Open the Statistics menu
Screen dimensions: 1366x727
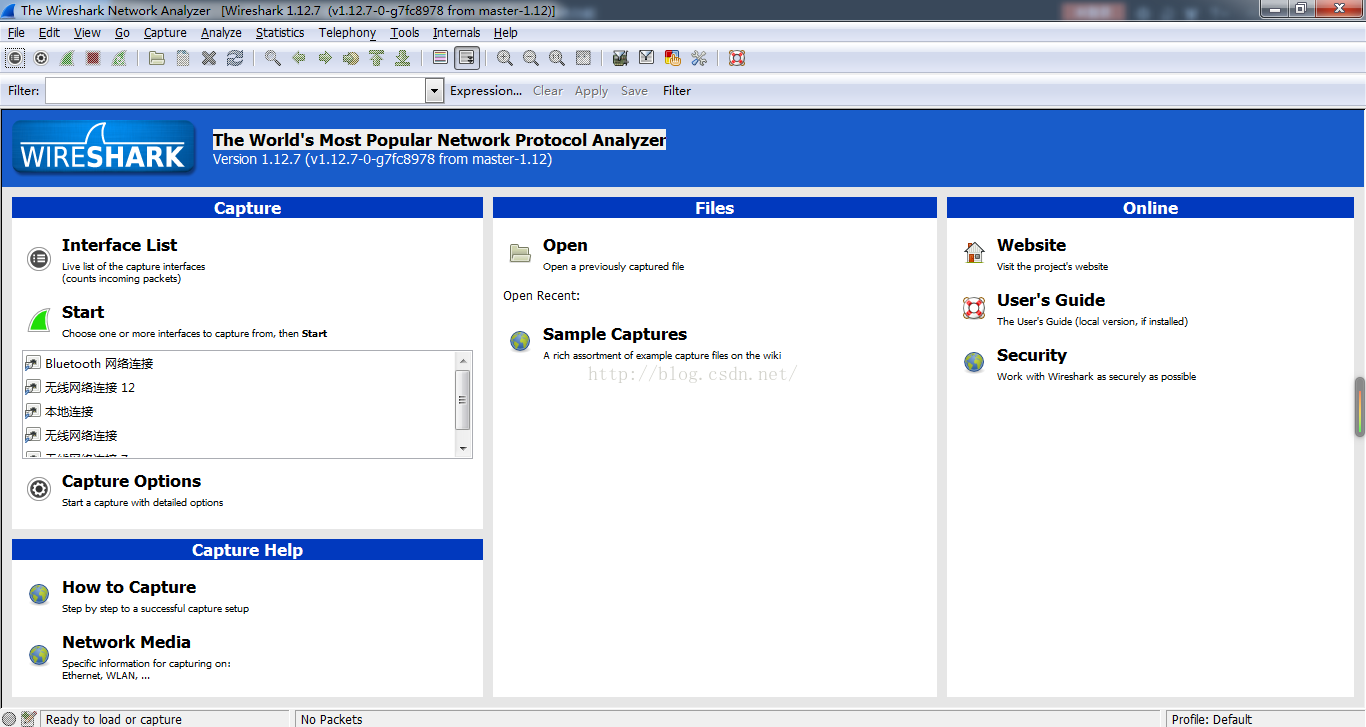(280, 33)
